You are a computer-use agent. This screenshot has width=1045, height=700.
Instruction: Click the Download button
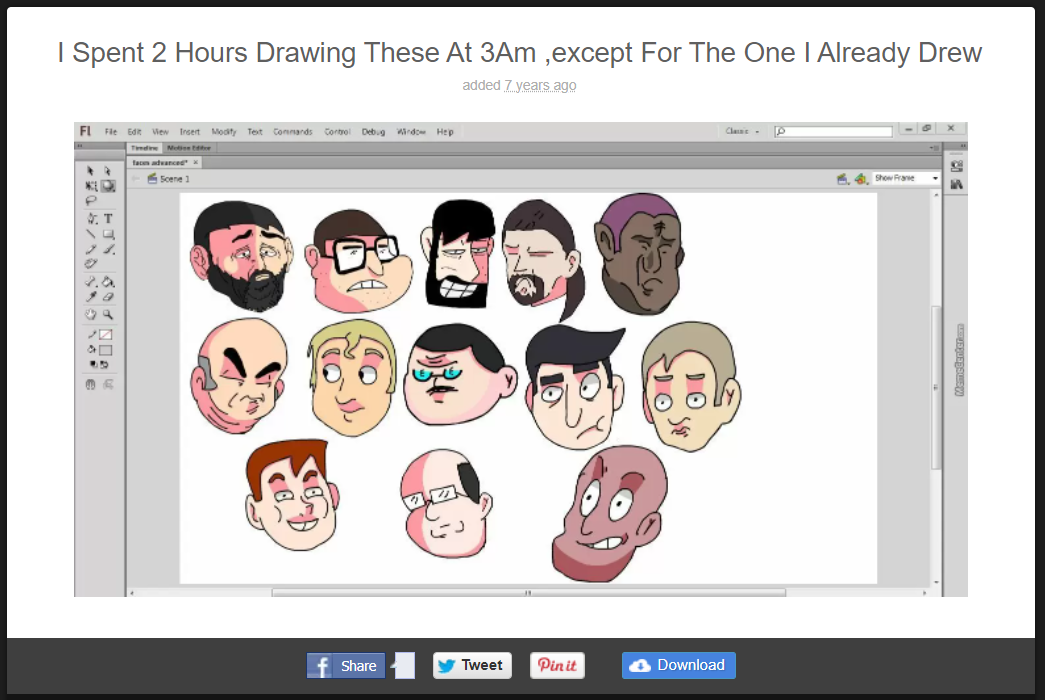tap(678, 665)
